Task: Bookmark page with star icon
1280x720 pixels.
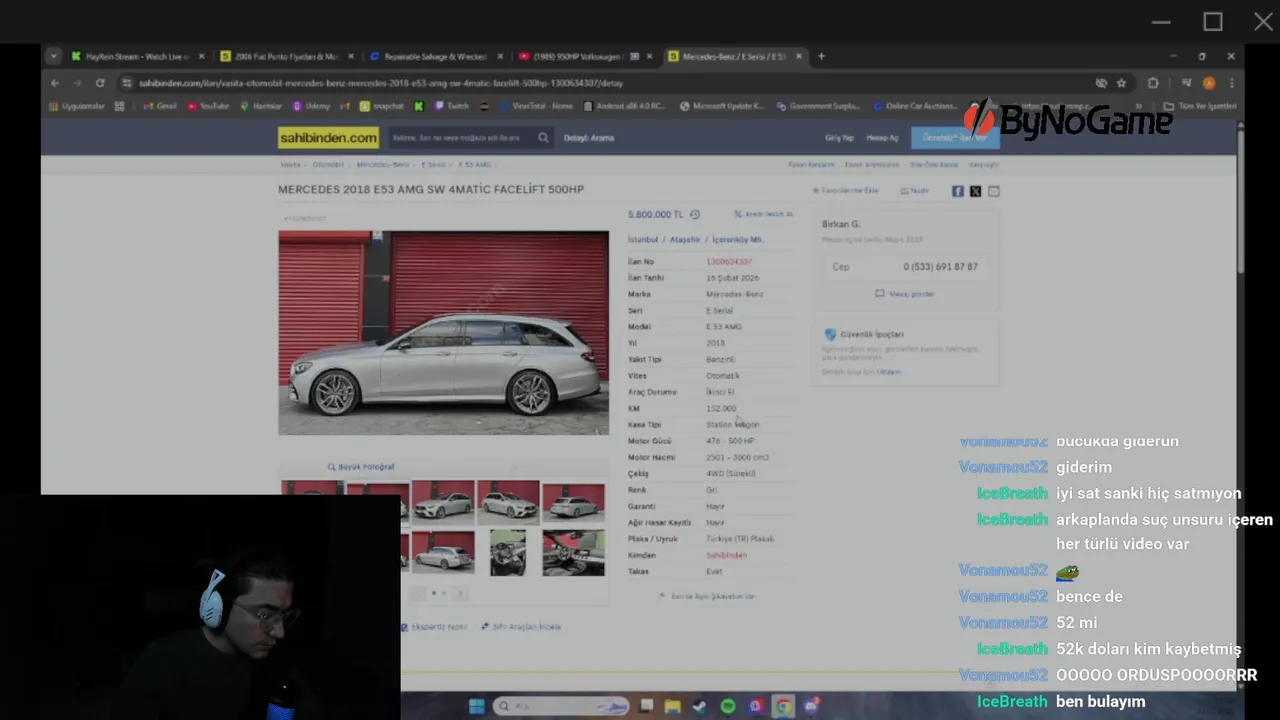Action: pos(1121,83)
